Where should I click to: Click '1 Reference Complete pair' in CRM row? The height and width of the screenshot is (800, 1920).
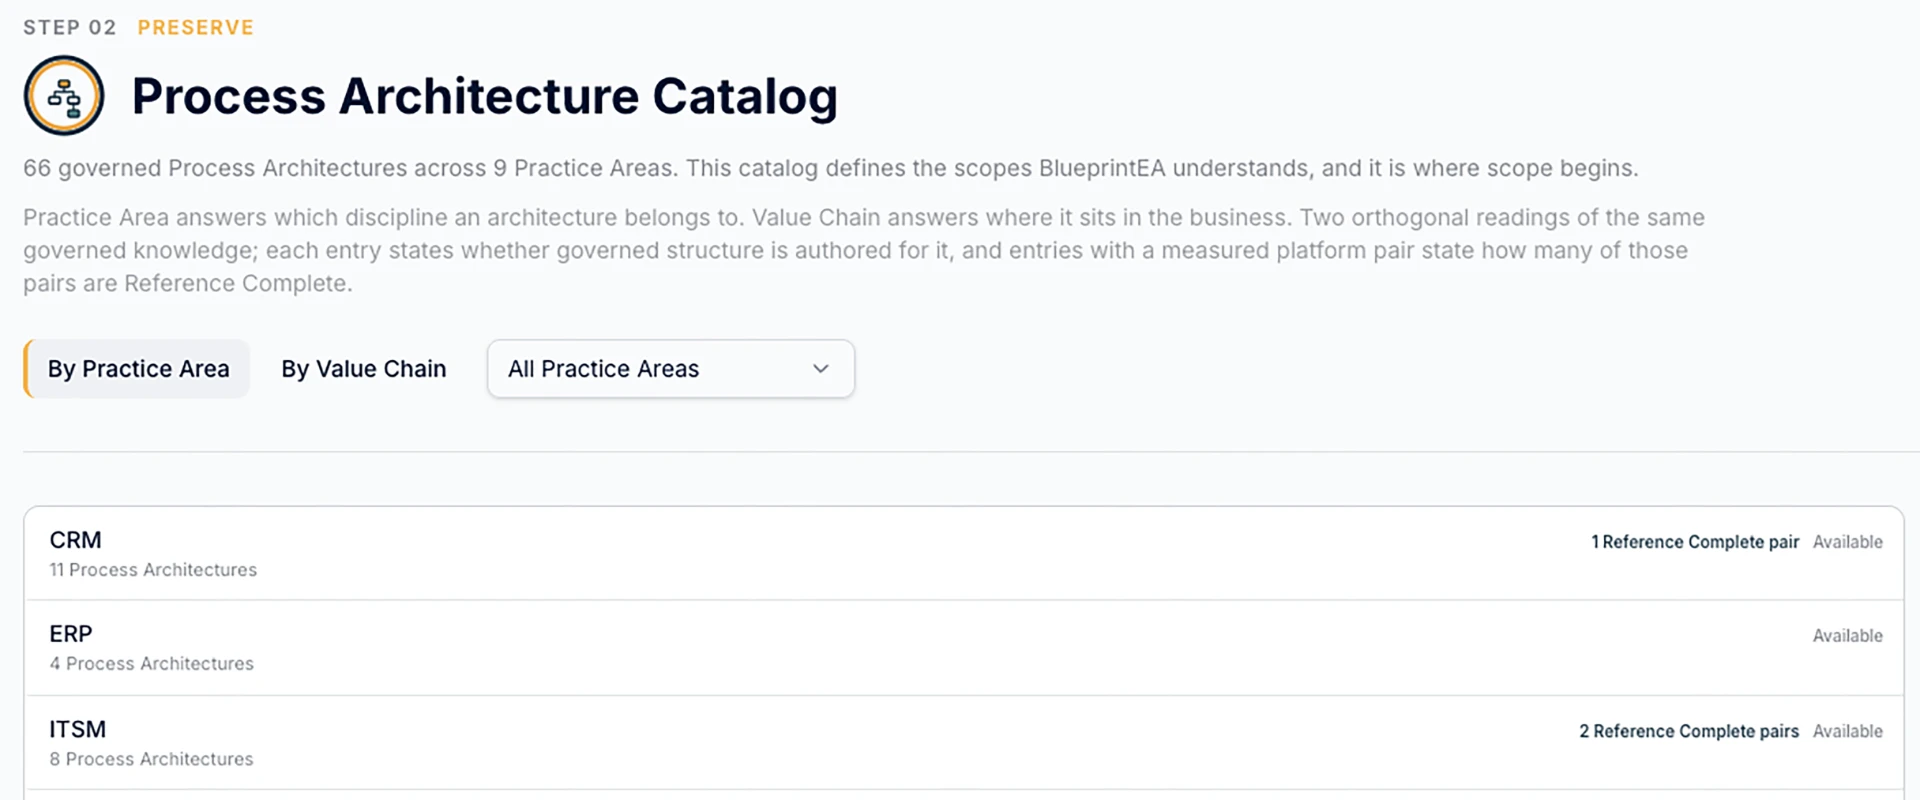(x=1695, y=542)
